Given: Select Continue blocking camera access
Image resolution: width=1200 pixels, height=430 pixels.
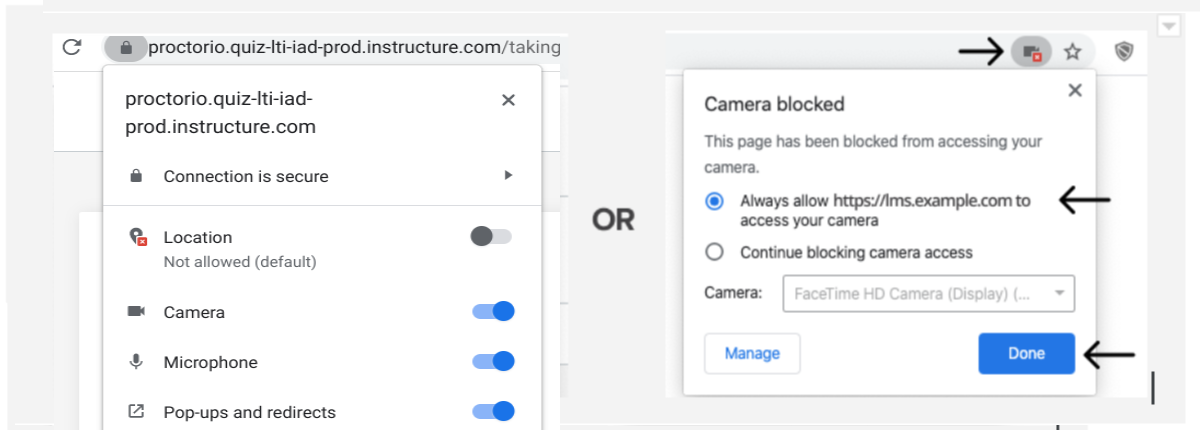Looking at the screenshot, I should click(x=714, y=252).
